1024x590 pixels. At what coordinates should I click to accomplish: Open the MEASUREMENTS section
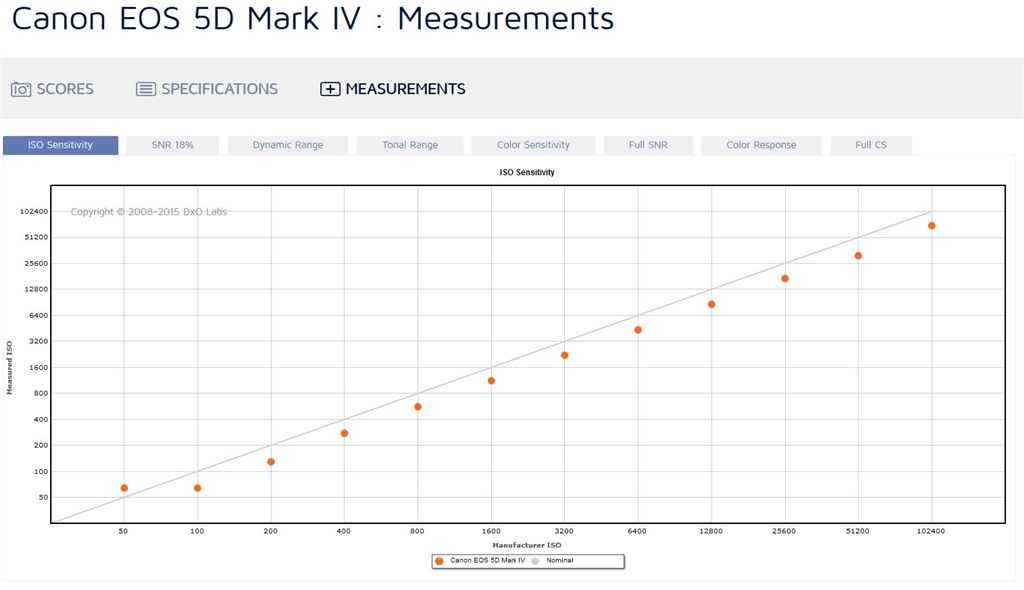coord(392,89)
